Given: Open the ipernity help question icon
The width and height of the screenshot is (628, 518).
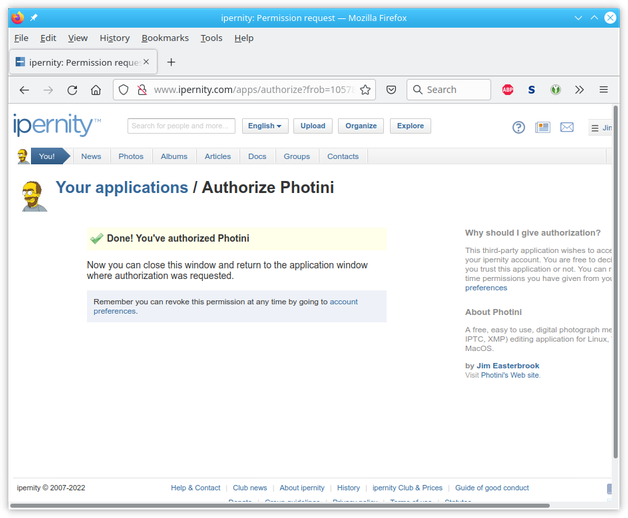Looking at the screenshot, I should point(519,127).
